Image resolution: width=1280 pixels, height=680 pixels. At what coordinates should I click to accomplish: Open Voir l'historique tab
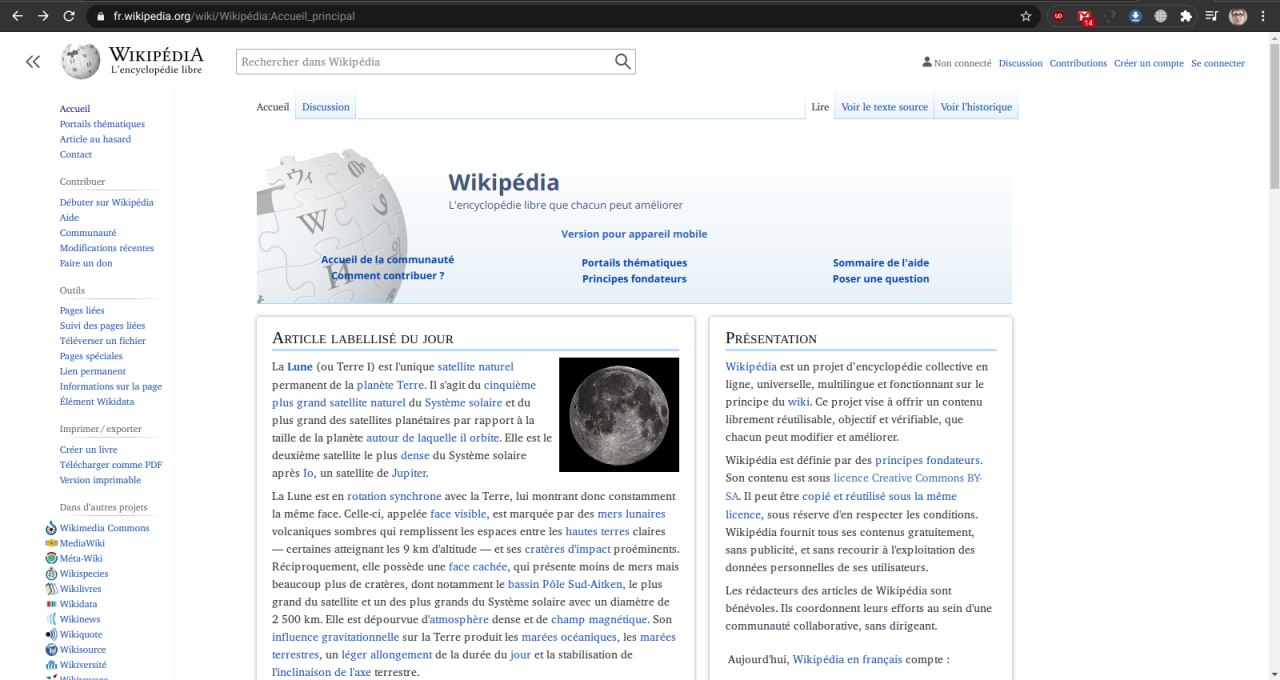(x=976, y=107)
